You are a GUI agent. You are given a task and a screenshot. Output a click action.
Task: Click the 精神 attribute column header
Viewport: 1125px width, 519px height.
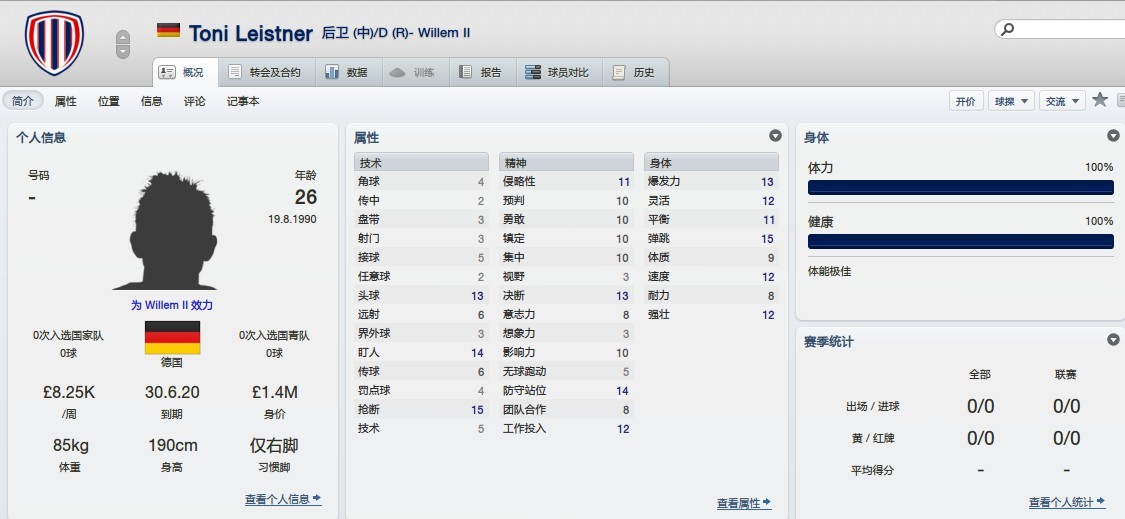tap(566, 163)
